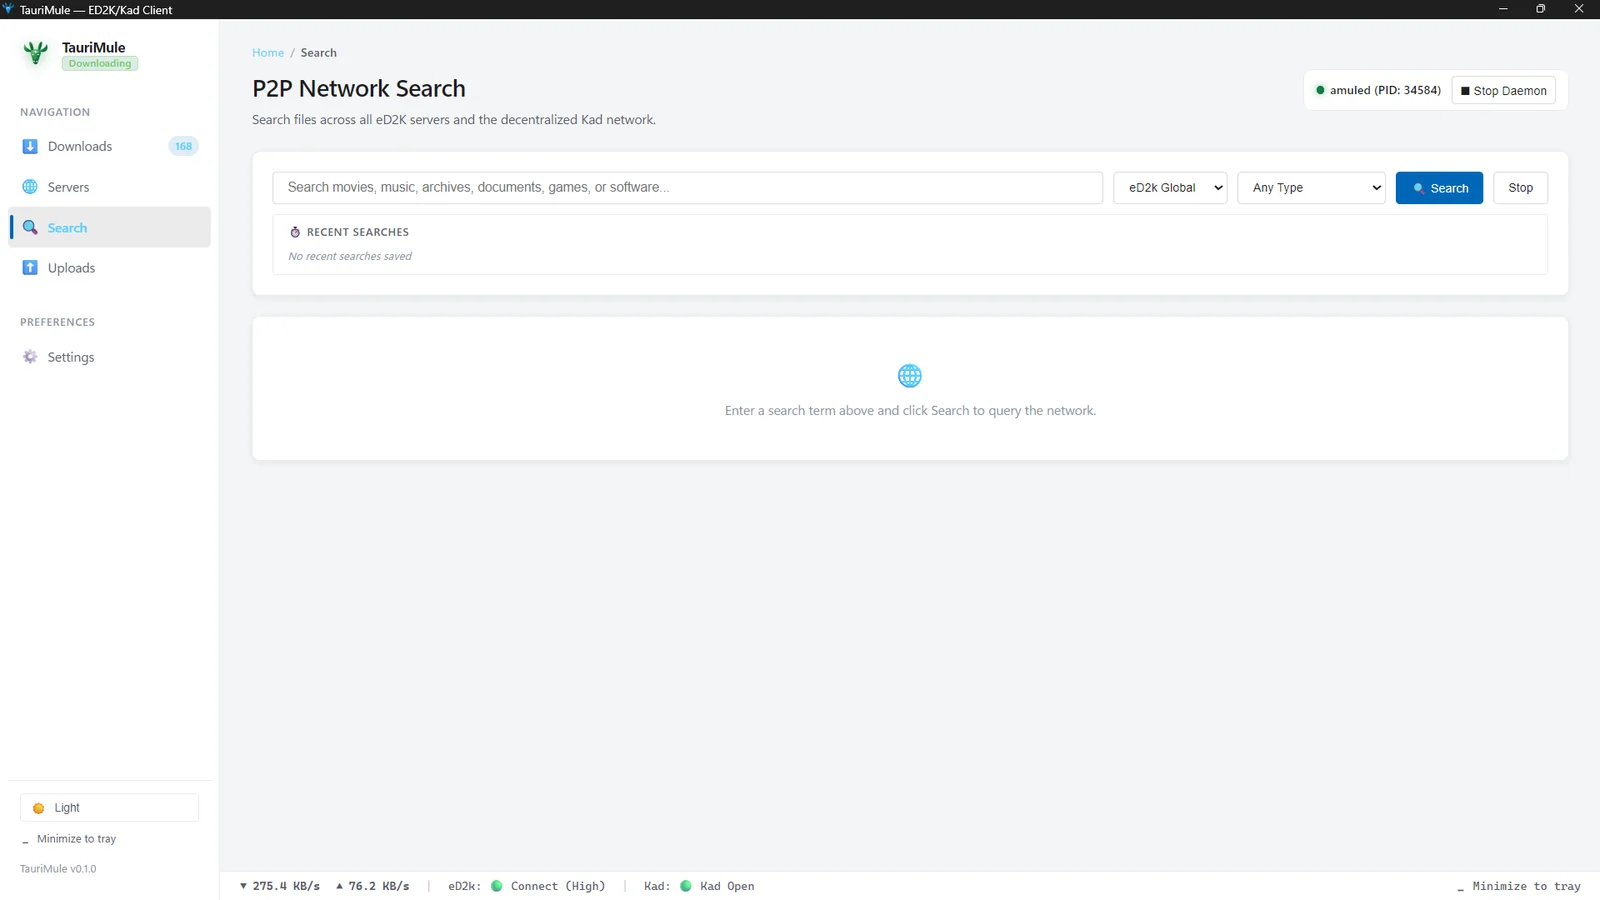Click the Stop Daemon button
The image size is (1600, 900).
(x=1503, y=91)
